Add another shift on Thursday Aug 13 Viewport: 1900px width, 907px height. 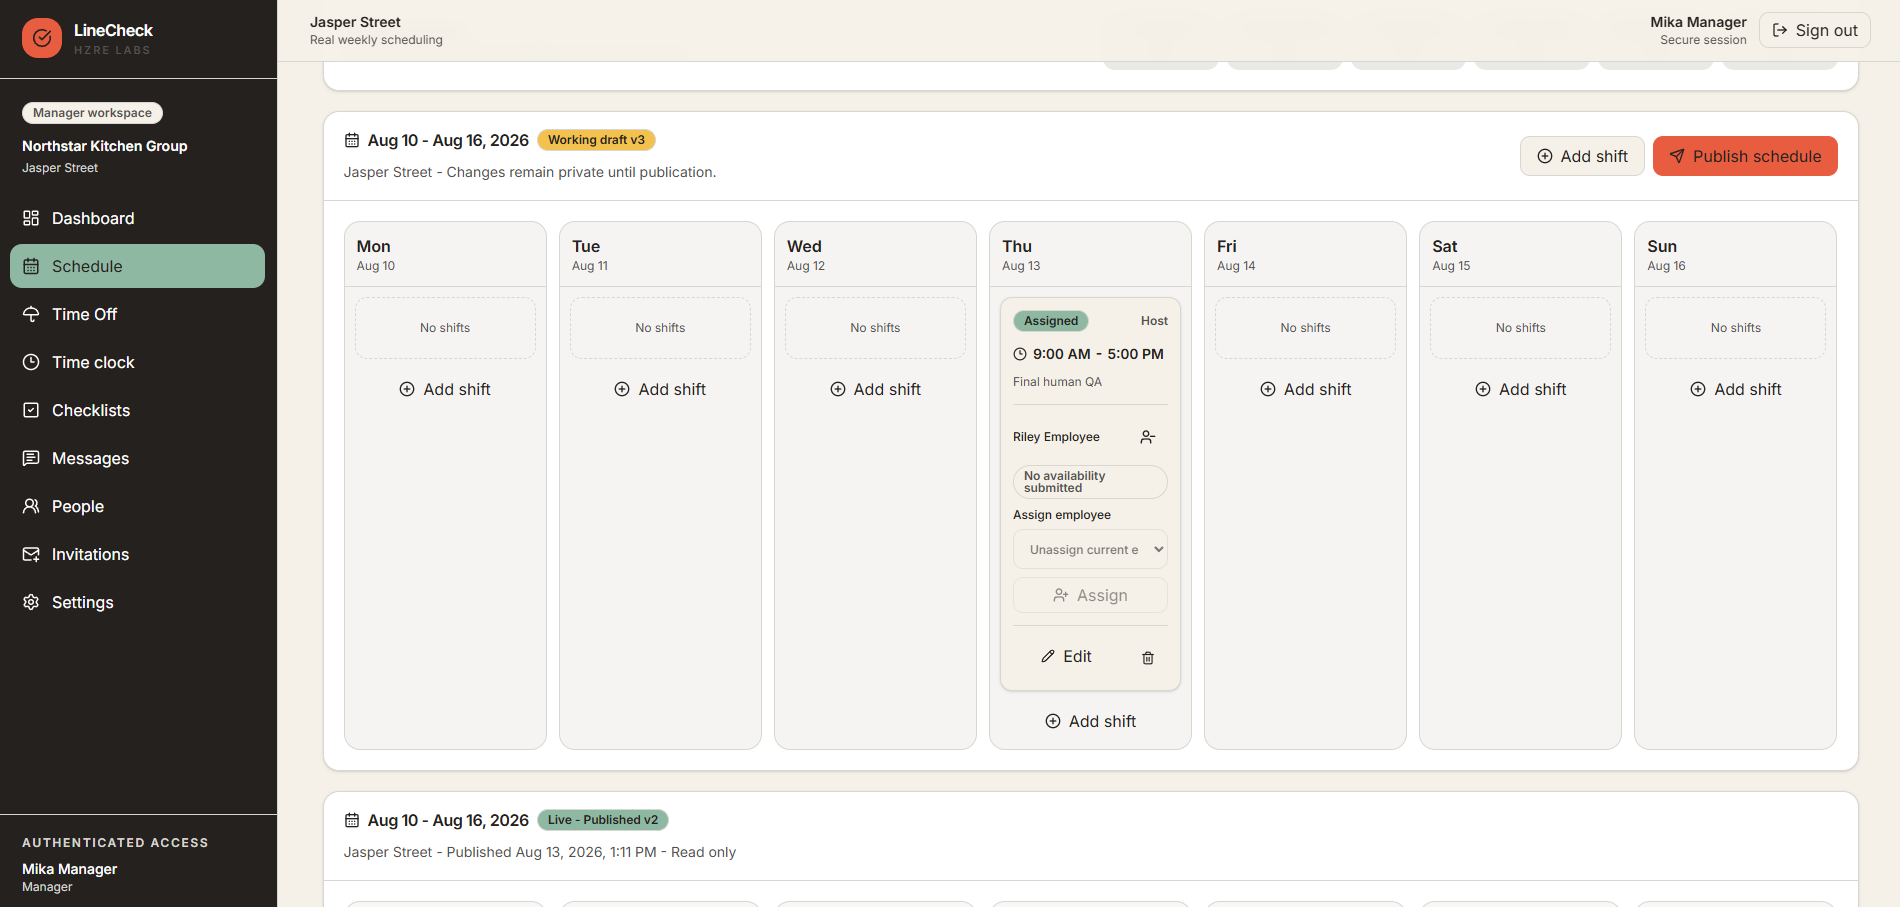[x=1090, y=721]
